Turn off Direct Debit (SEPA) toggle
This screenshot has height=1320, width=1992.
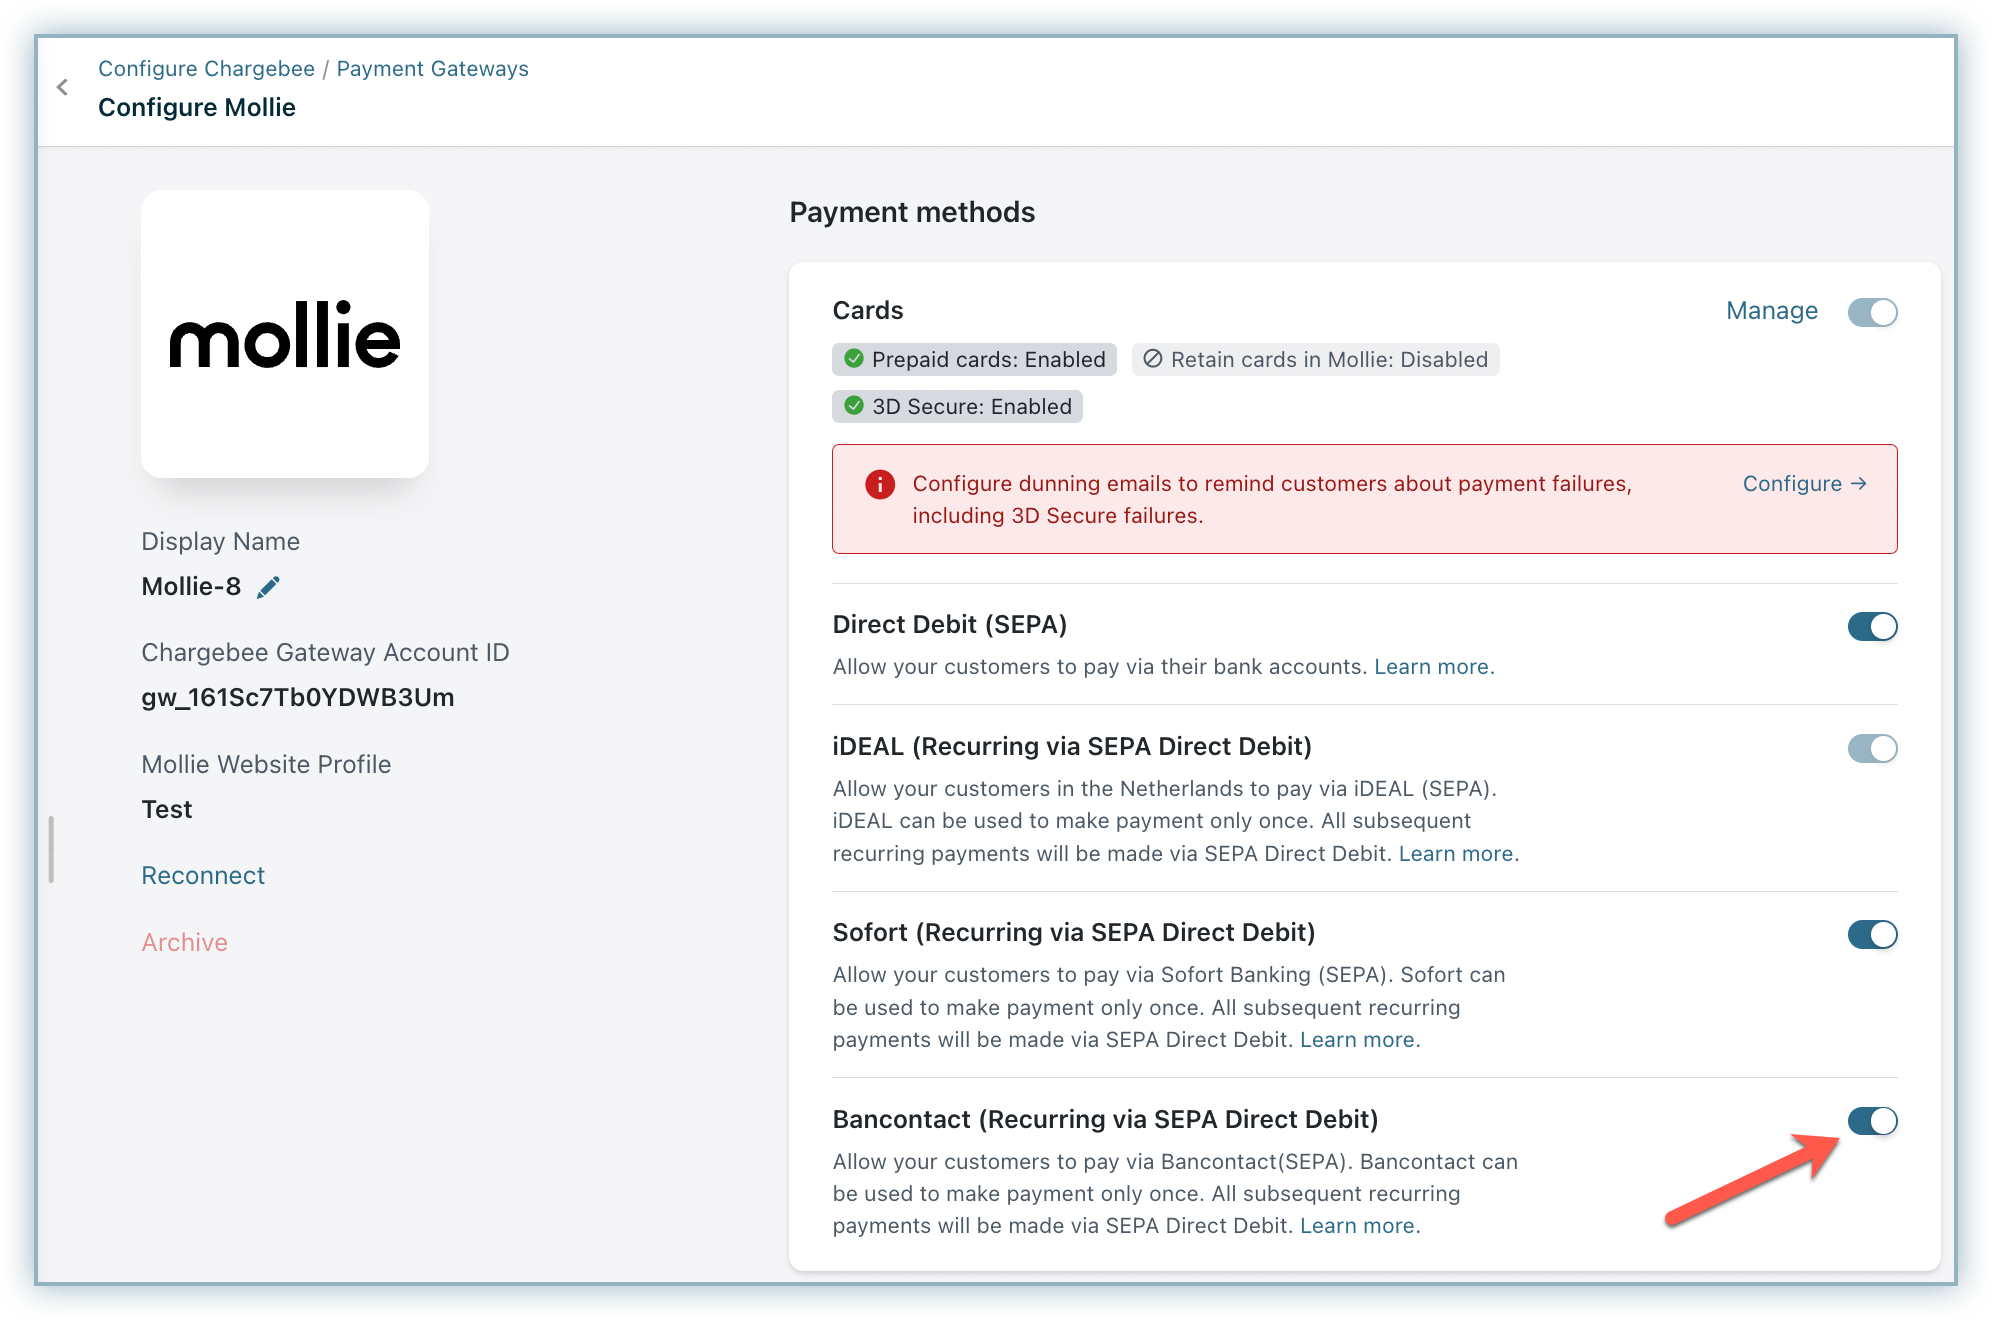[1872, 627]
